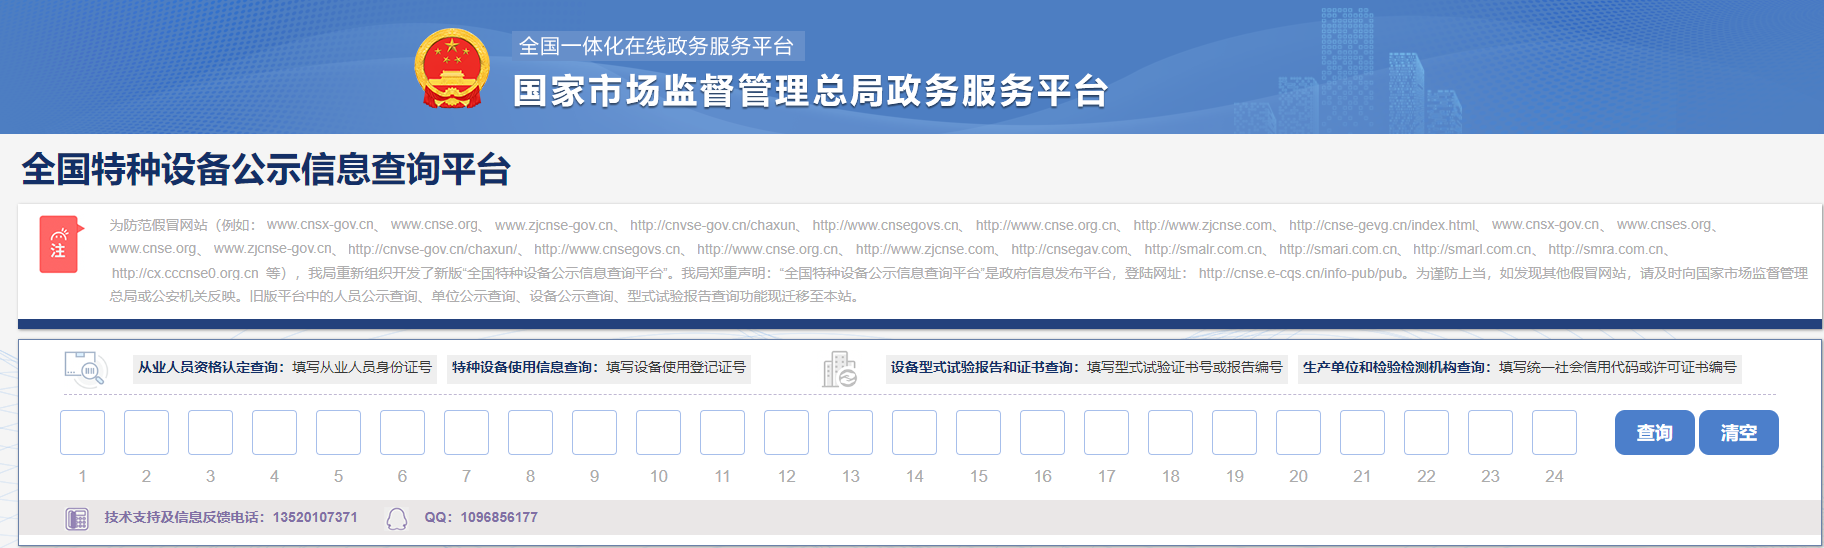Select the 从业人员资格认定查询 tab
The image size is (1824, 548).
pyautogui.click(x=285, y=368)
